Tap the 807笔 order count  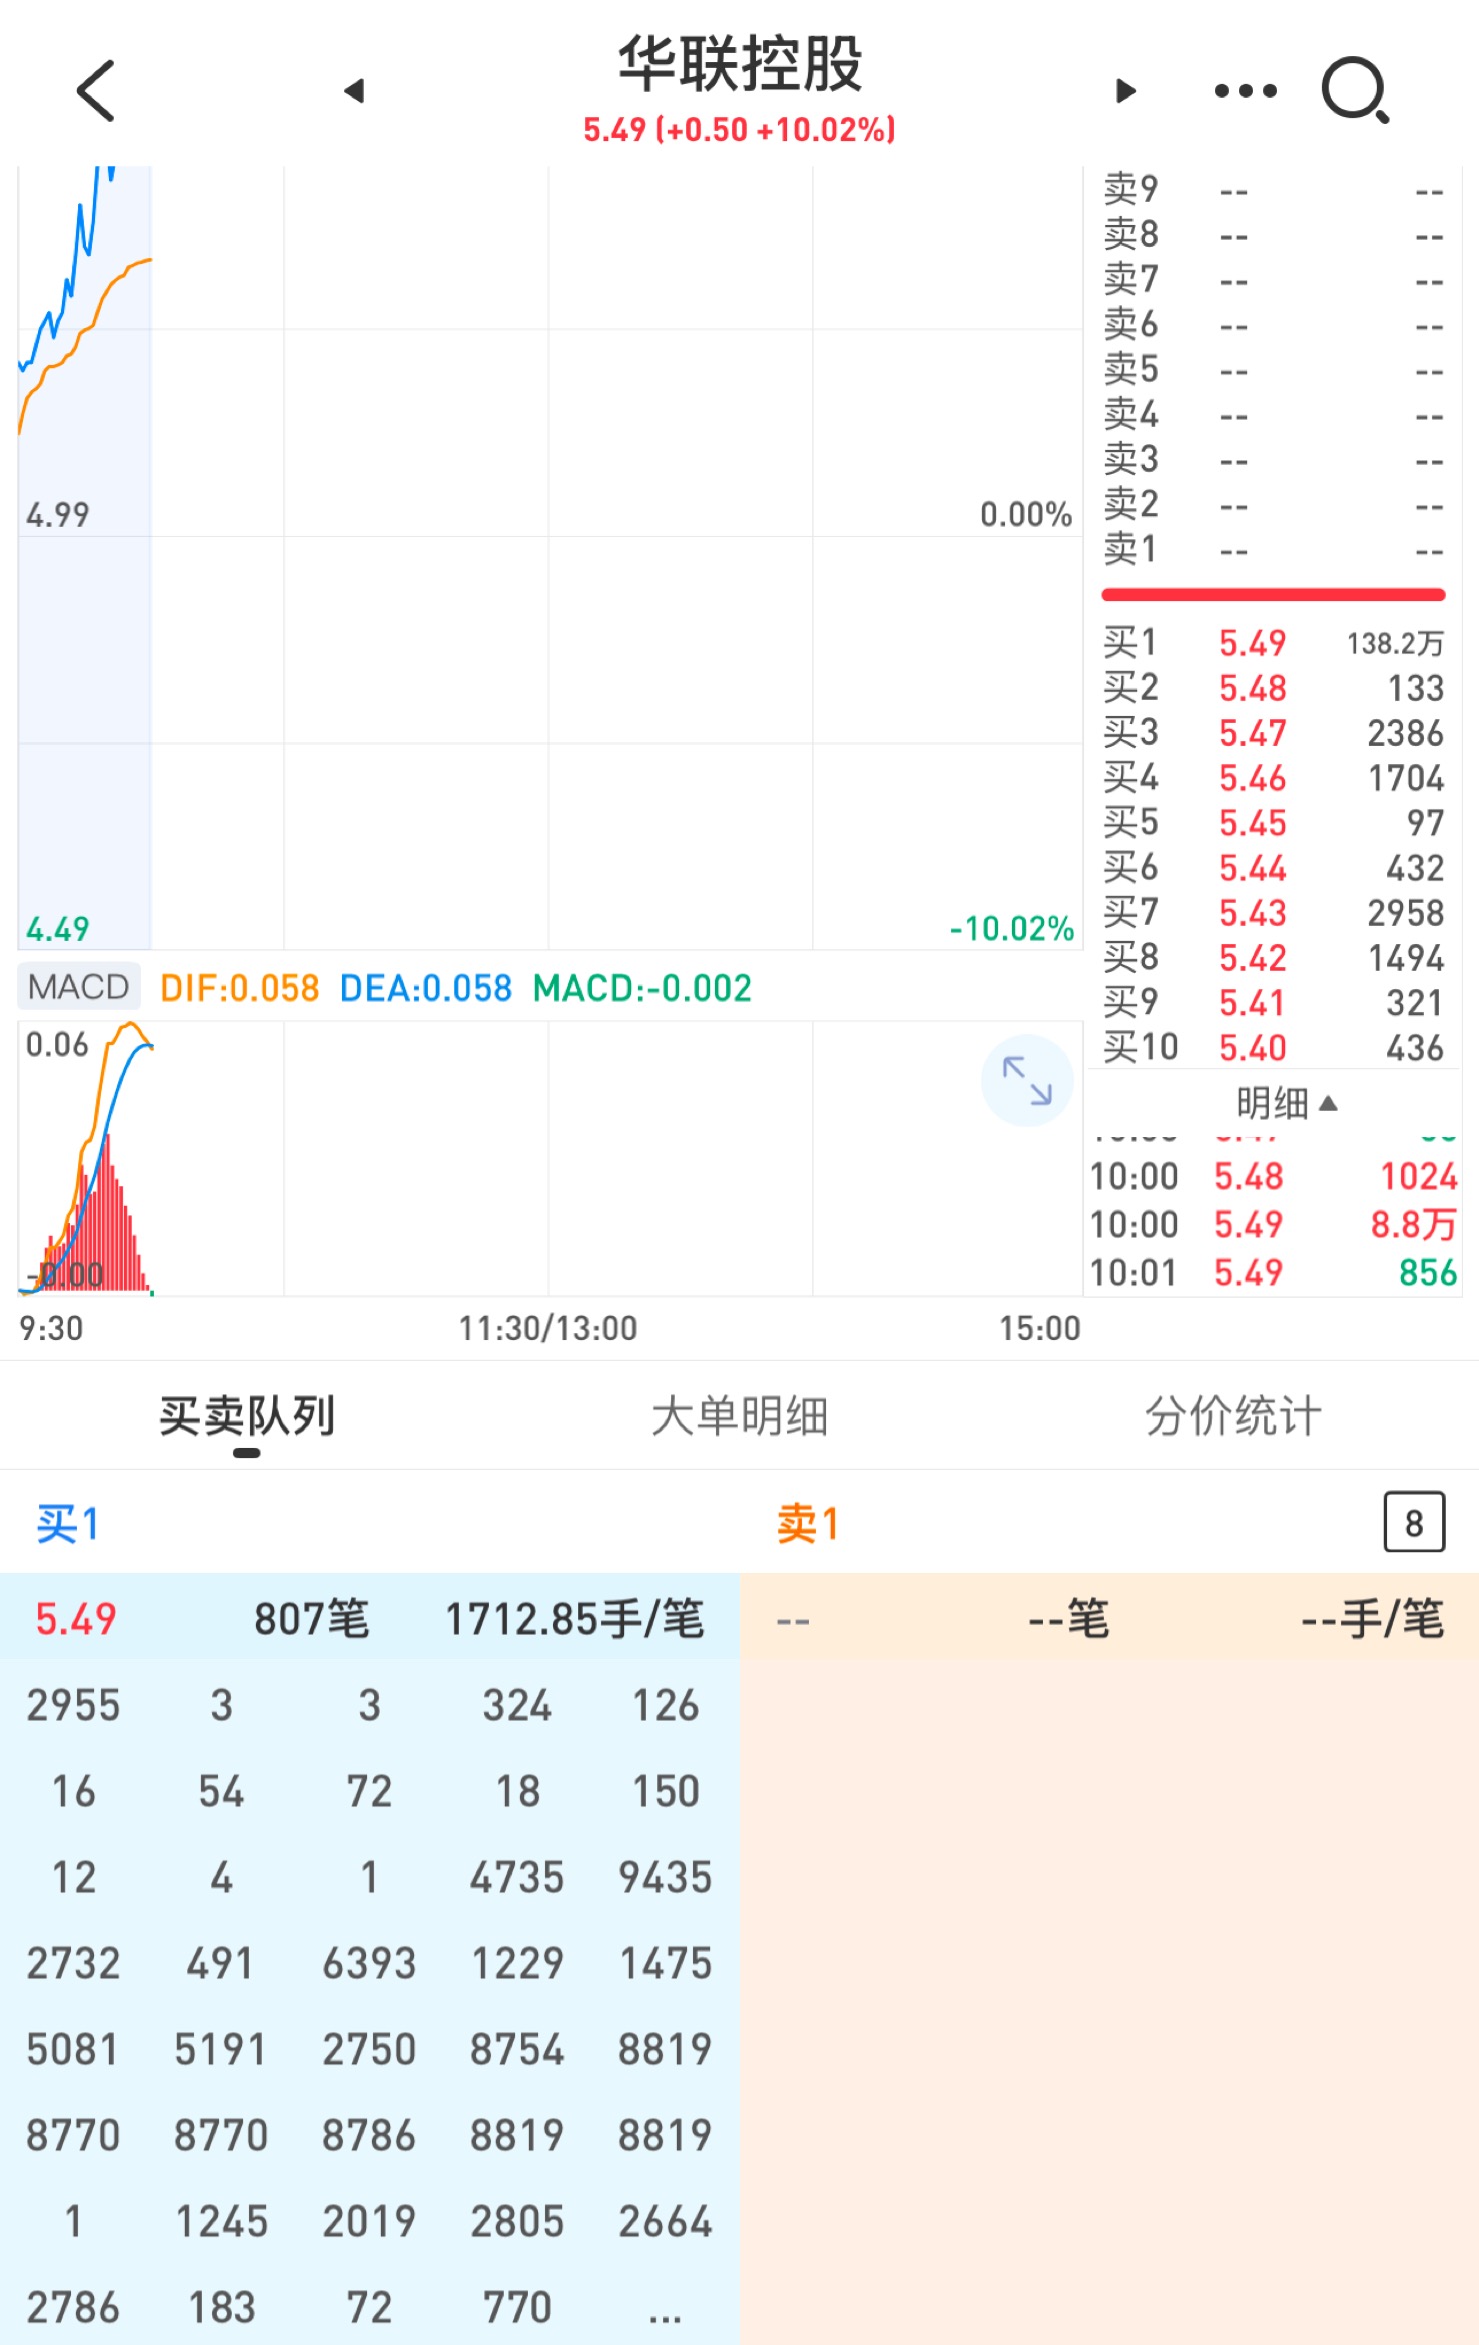point(312,1618)
